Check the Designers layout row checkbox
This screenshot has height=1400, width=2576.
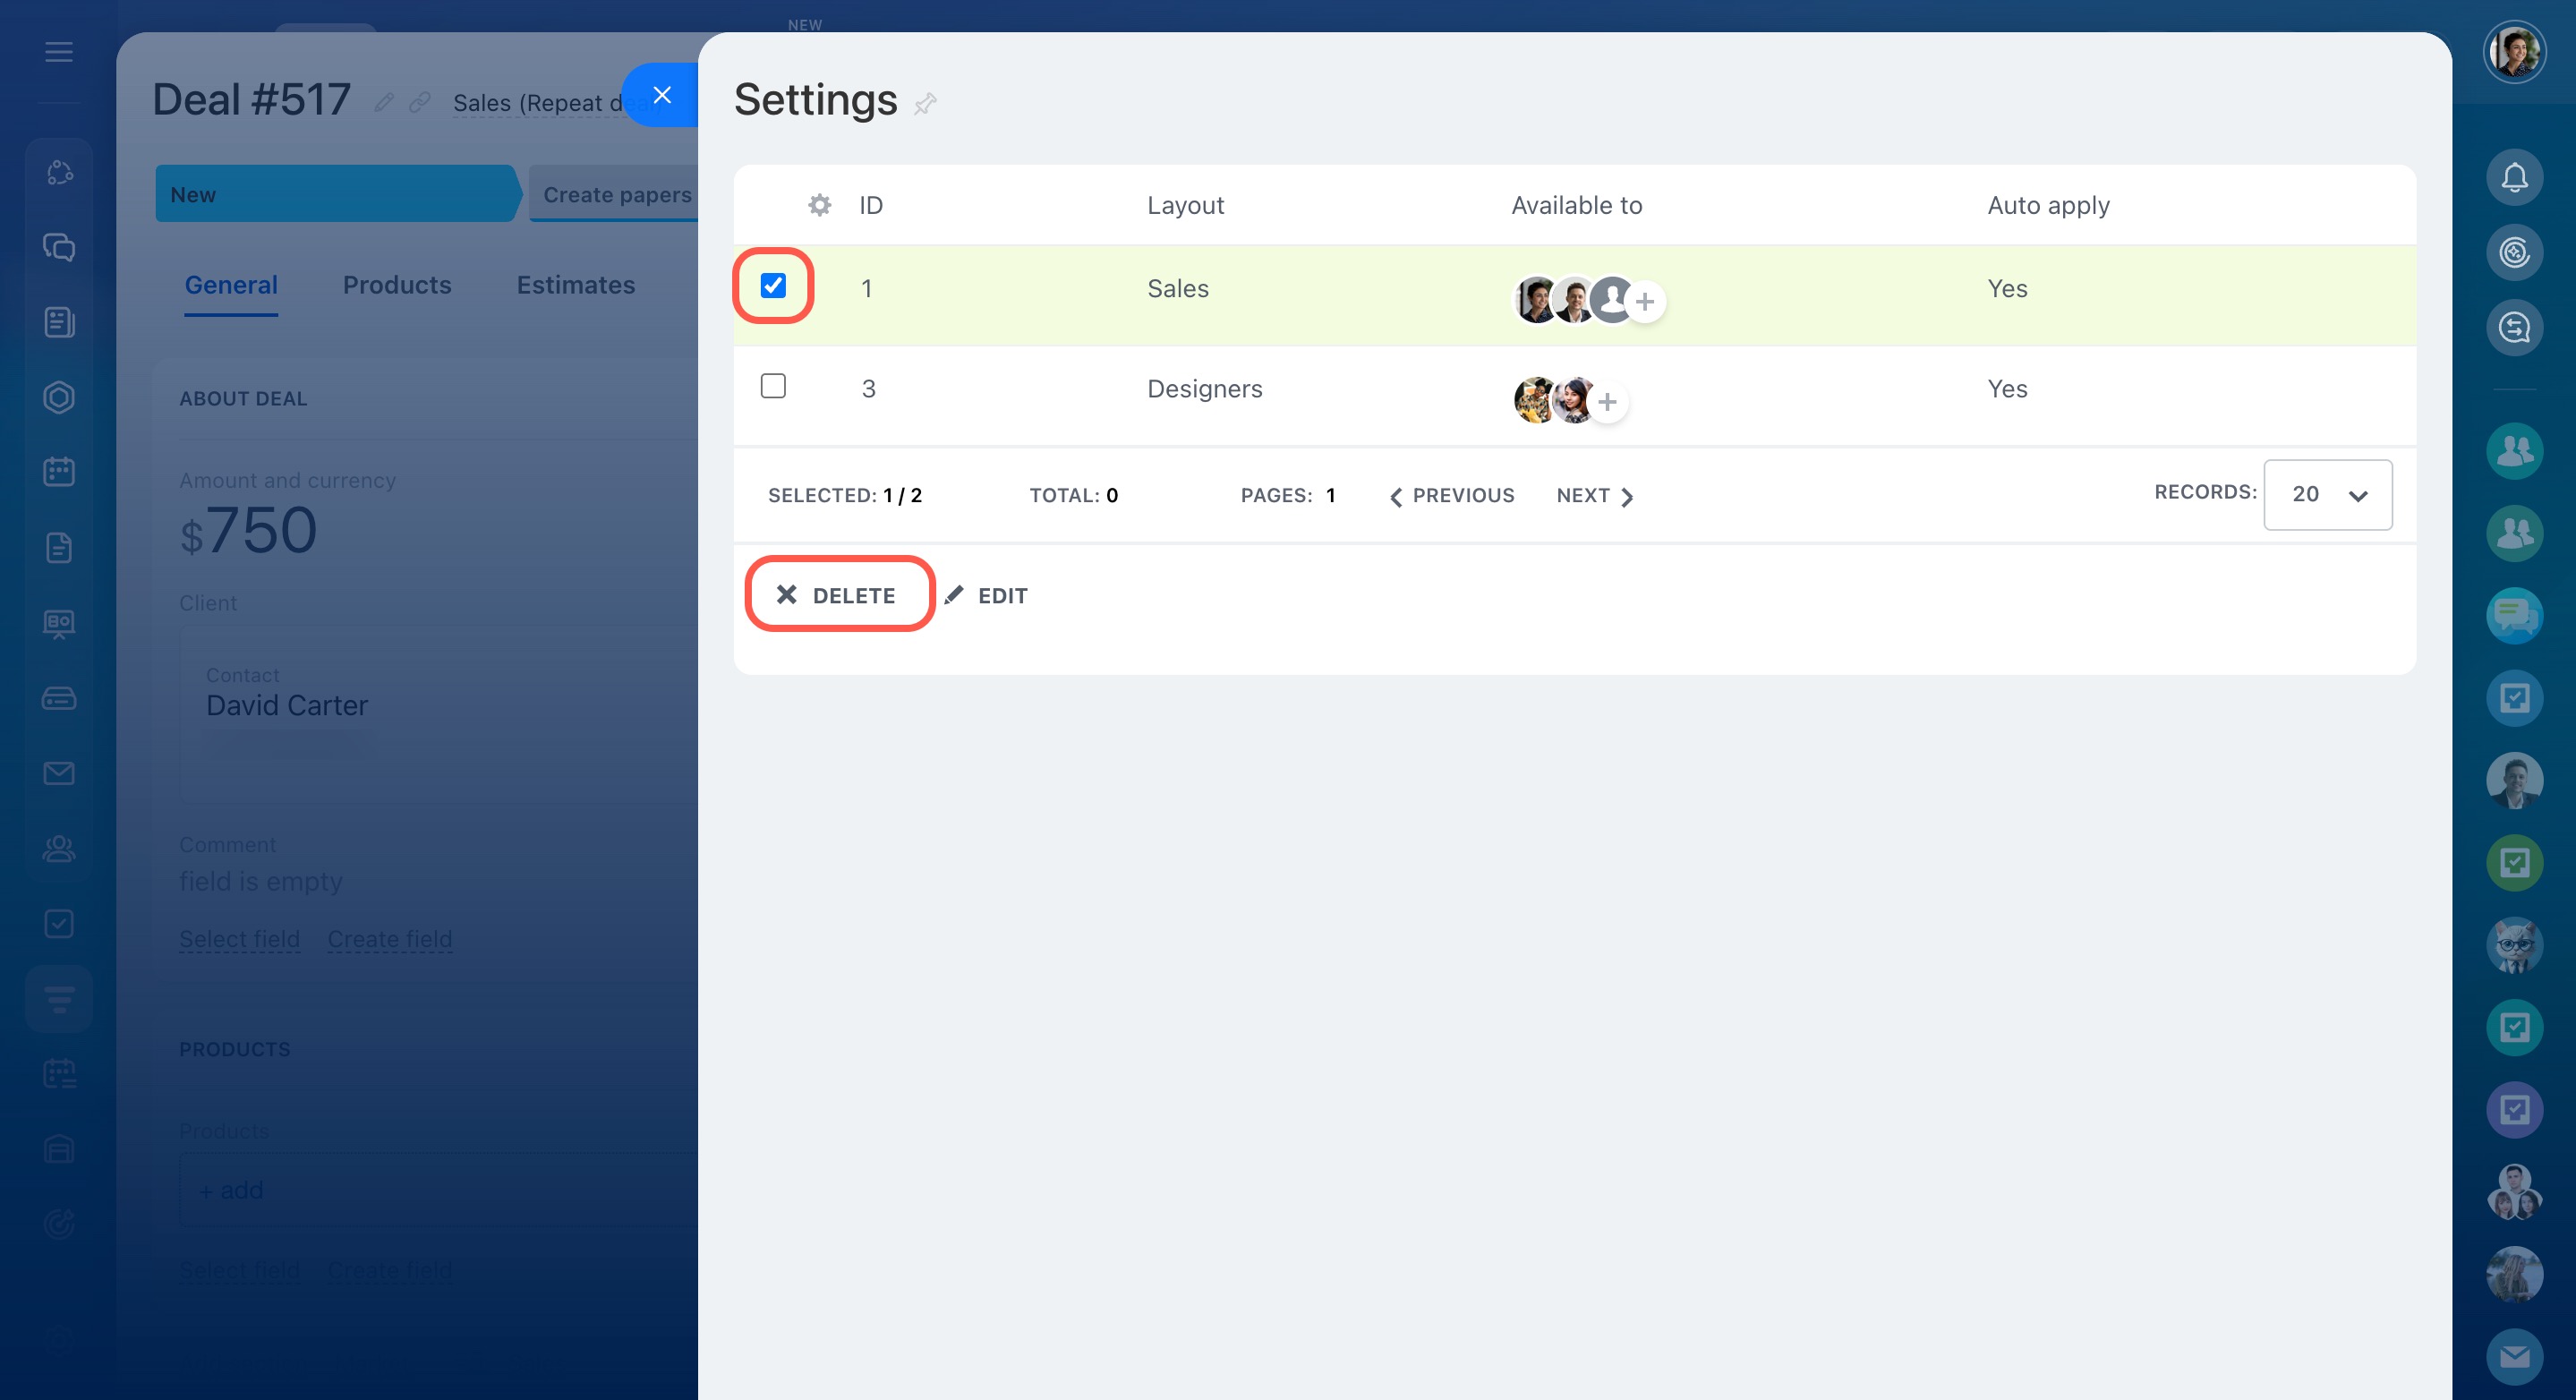(773, 386)
